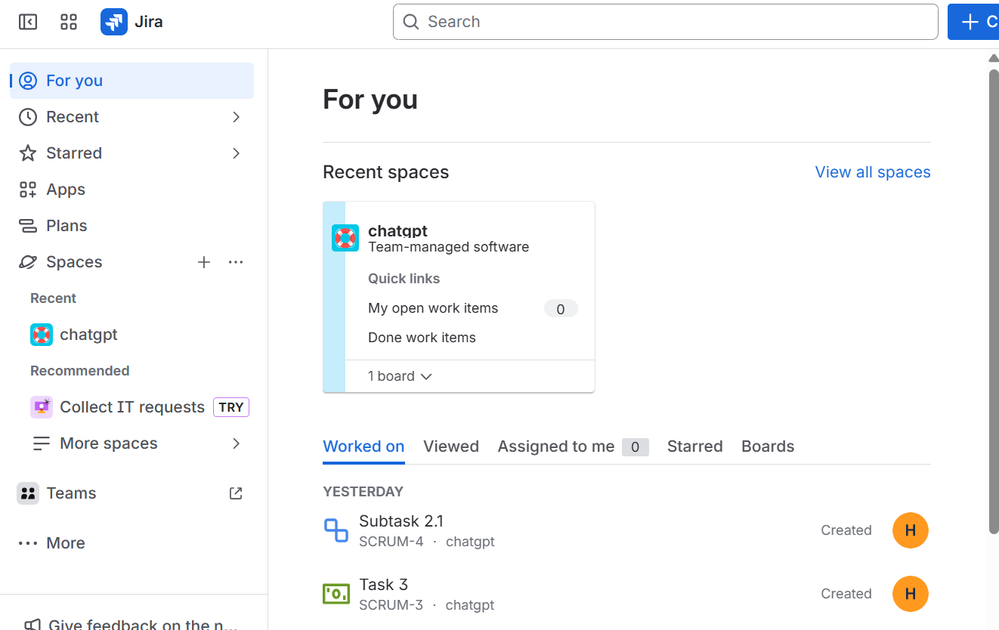Image resolution: width=999 pixels, height=630 pixels.
Task: Click the Jira logo
Action: click(112, 21)
